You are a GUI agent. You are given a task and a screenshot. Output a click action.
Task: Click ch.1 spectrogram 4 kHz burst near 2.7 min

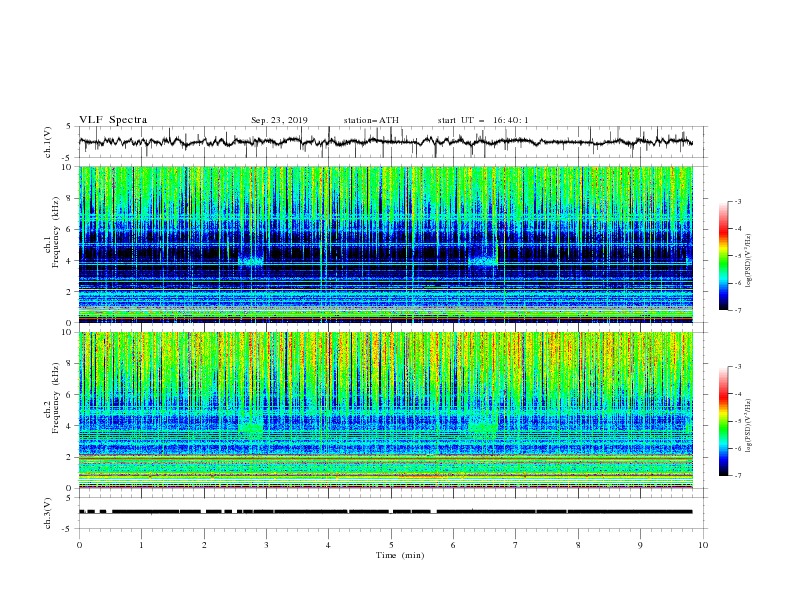251,259
